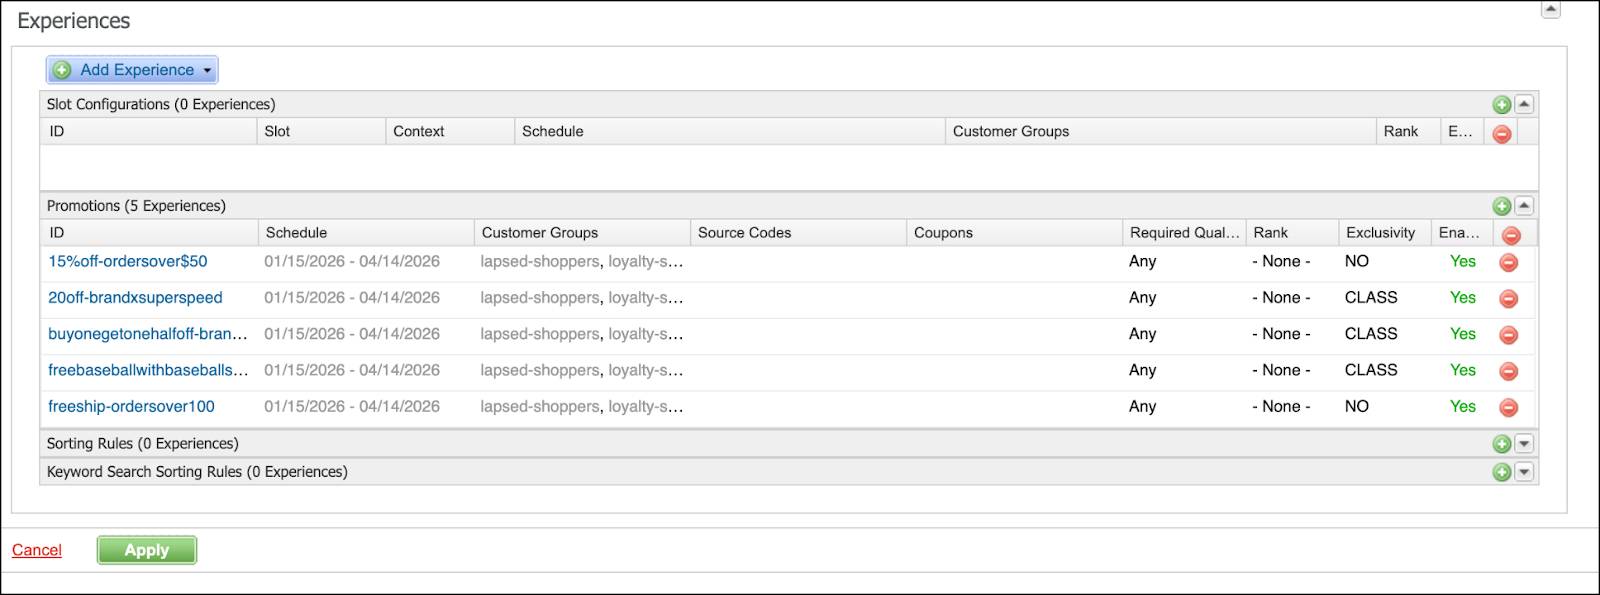Delete the freeship-ordersover100 promotion row
The width and height of the screenshot is (1600, 595).
click(x=1508, y=407)
